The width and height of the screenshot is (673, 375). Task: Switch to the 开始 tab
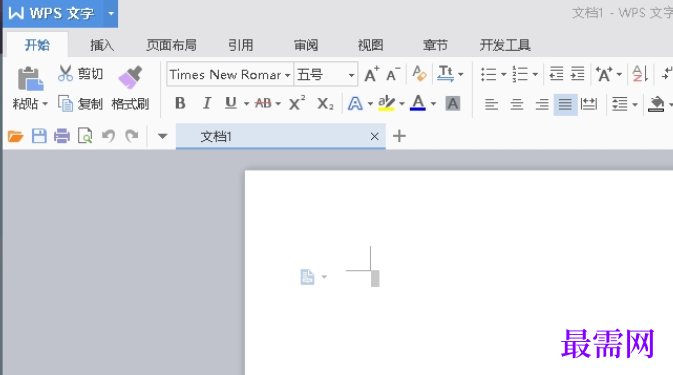click(37, 45)
